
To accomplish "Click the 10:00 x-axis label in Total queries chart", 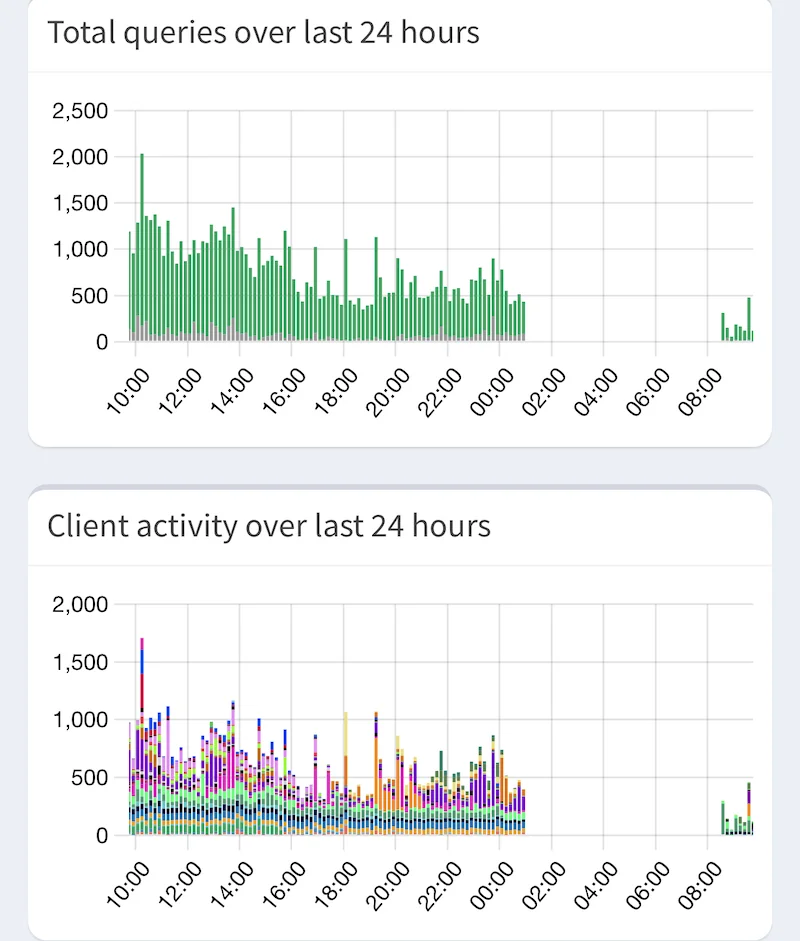I will 127,392.
